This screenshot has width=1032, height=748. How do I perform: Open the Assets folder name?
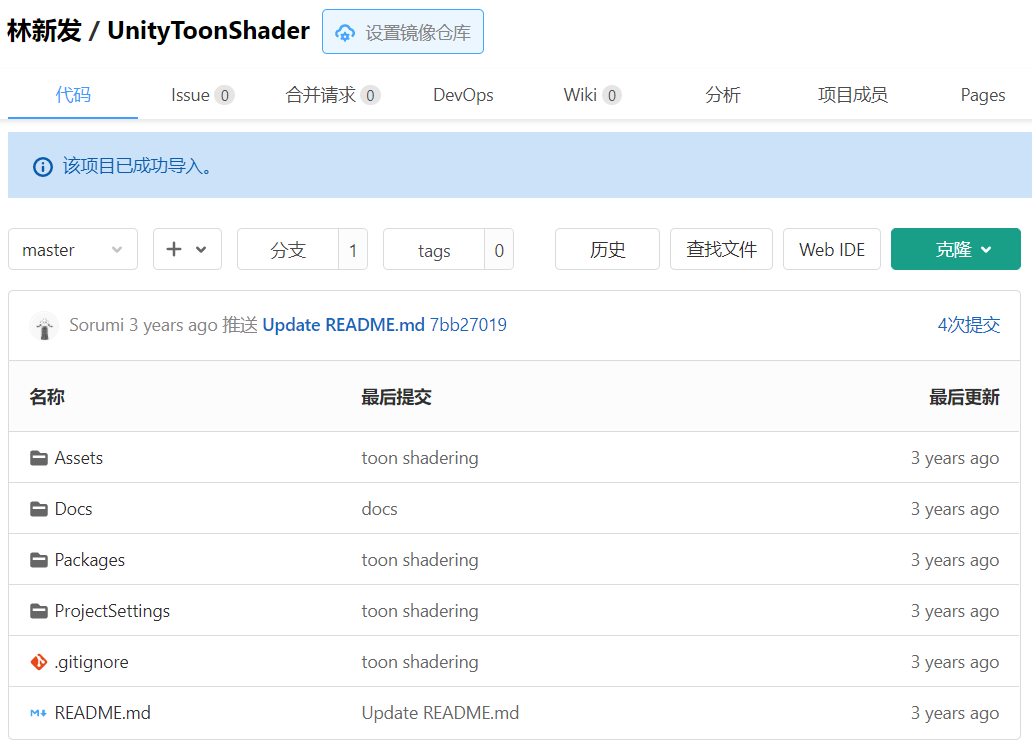pyautogui.click(x=79, y=458)
